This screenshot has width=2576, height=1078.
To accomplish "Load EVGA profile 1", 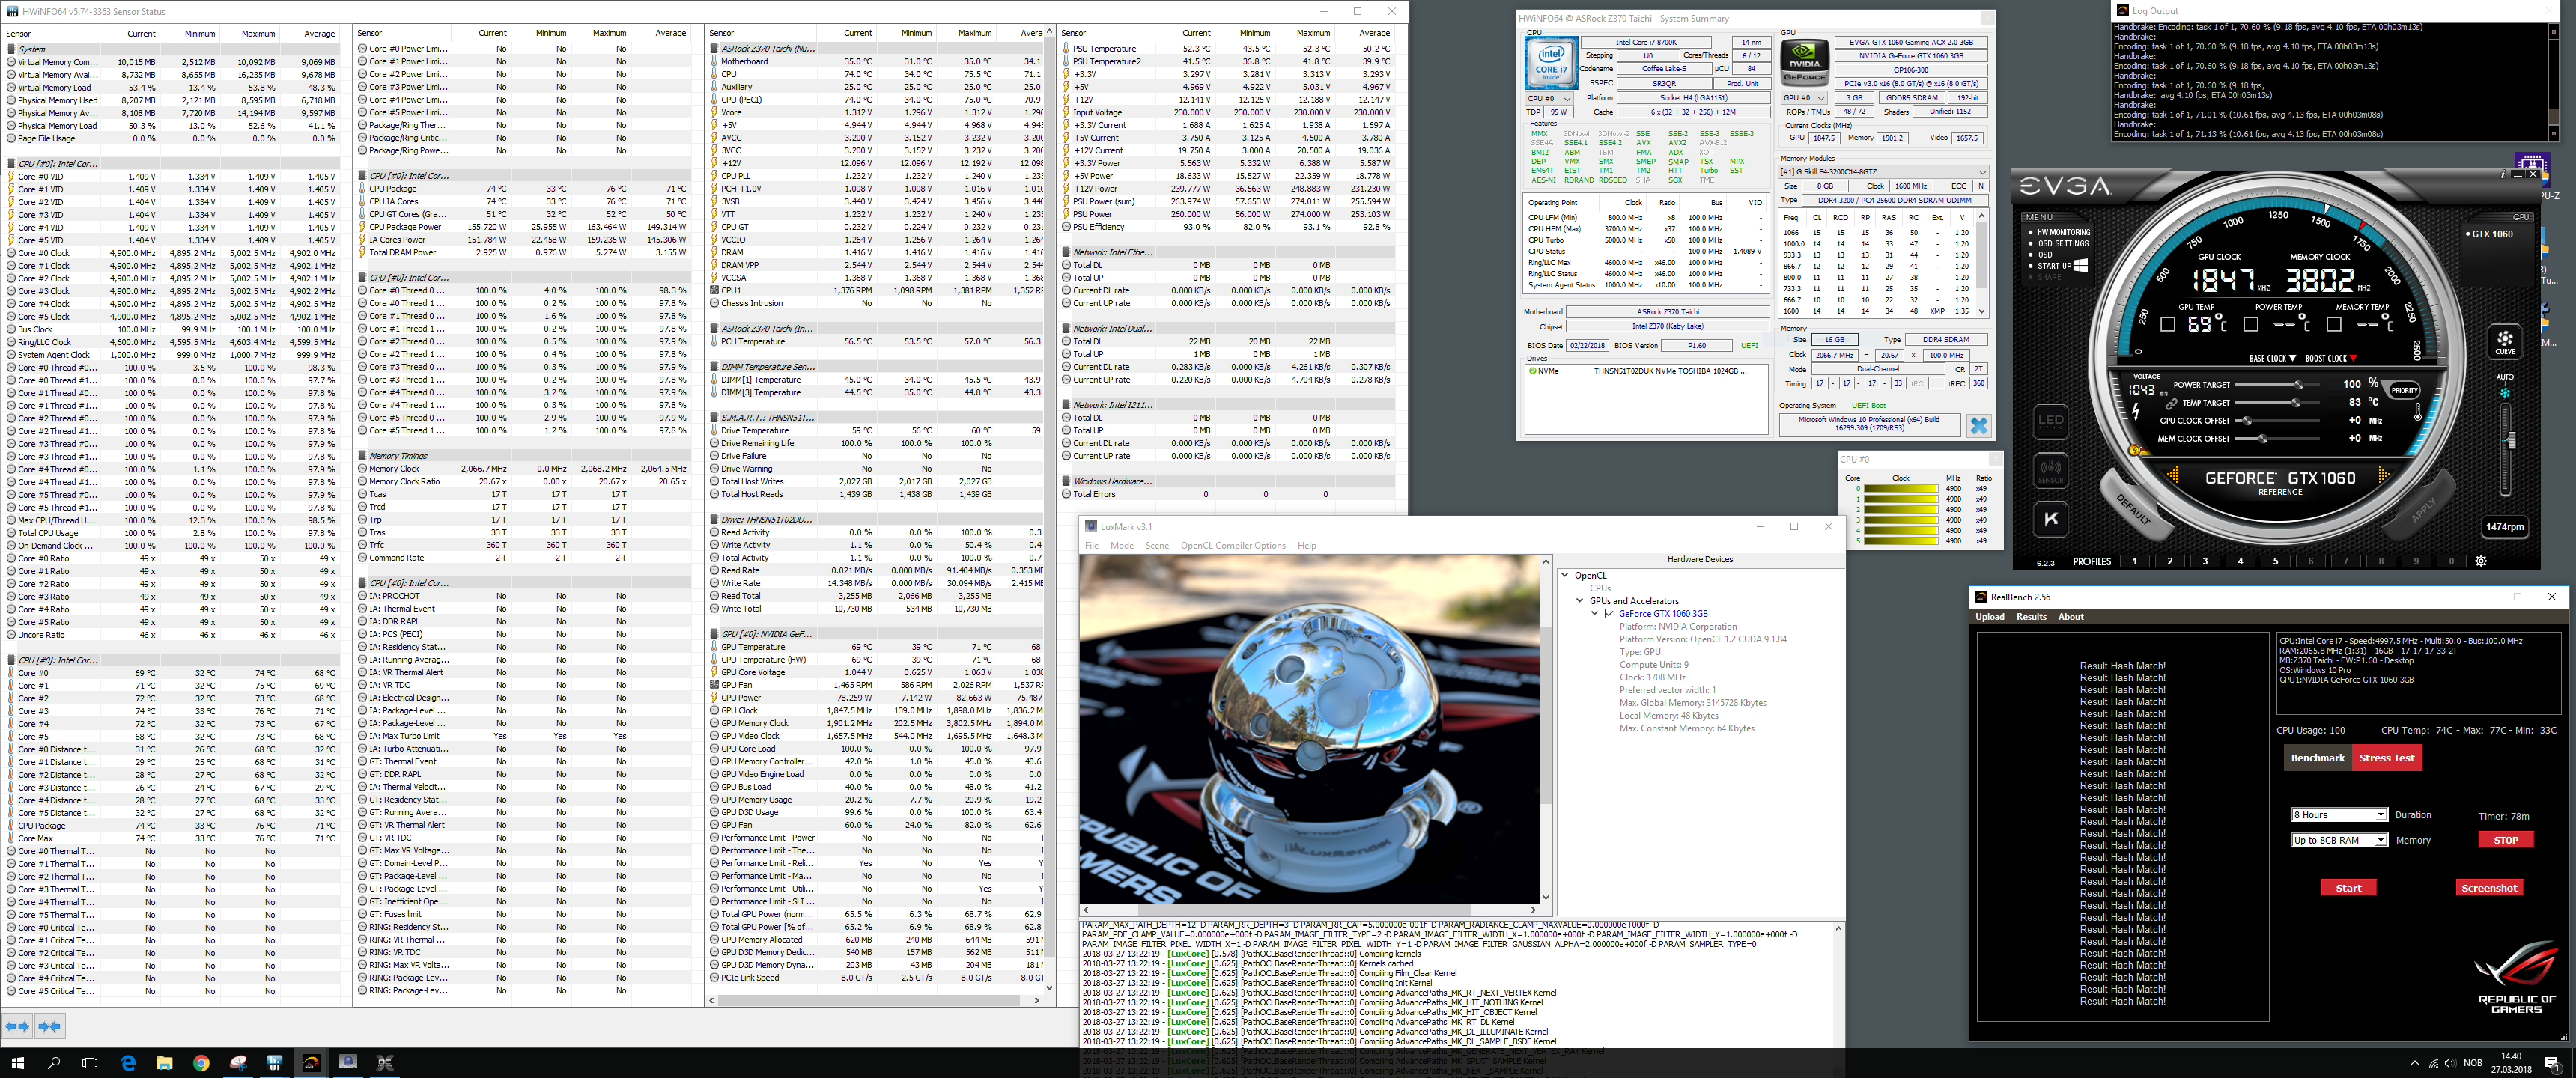I will coord(2134,561).
